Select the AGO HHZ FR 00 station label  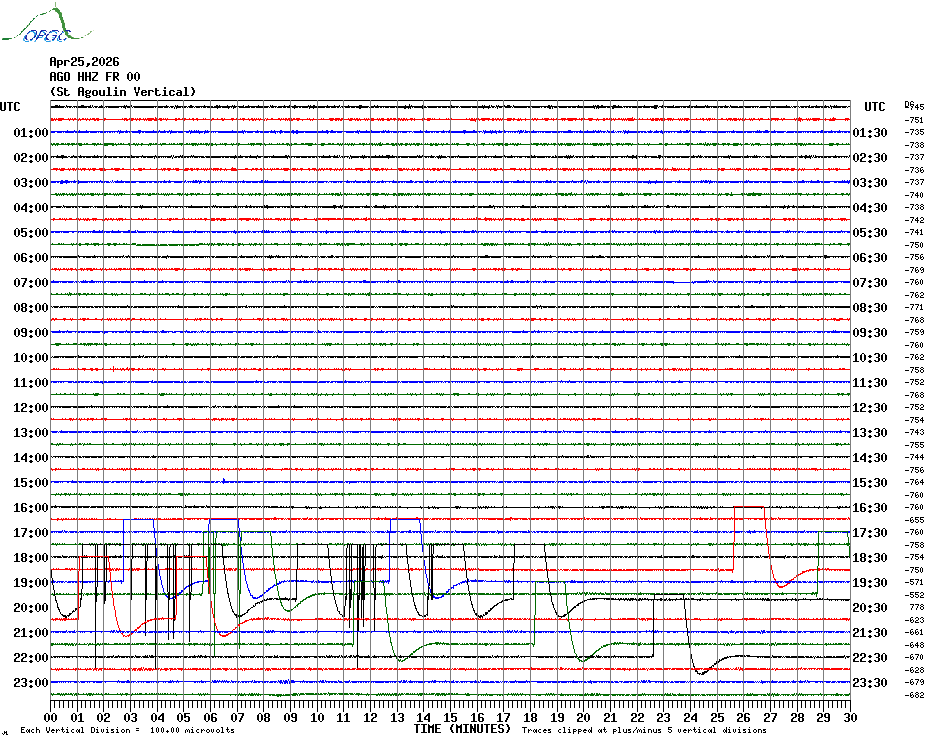point(95,77)
